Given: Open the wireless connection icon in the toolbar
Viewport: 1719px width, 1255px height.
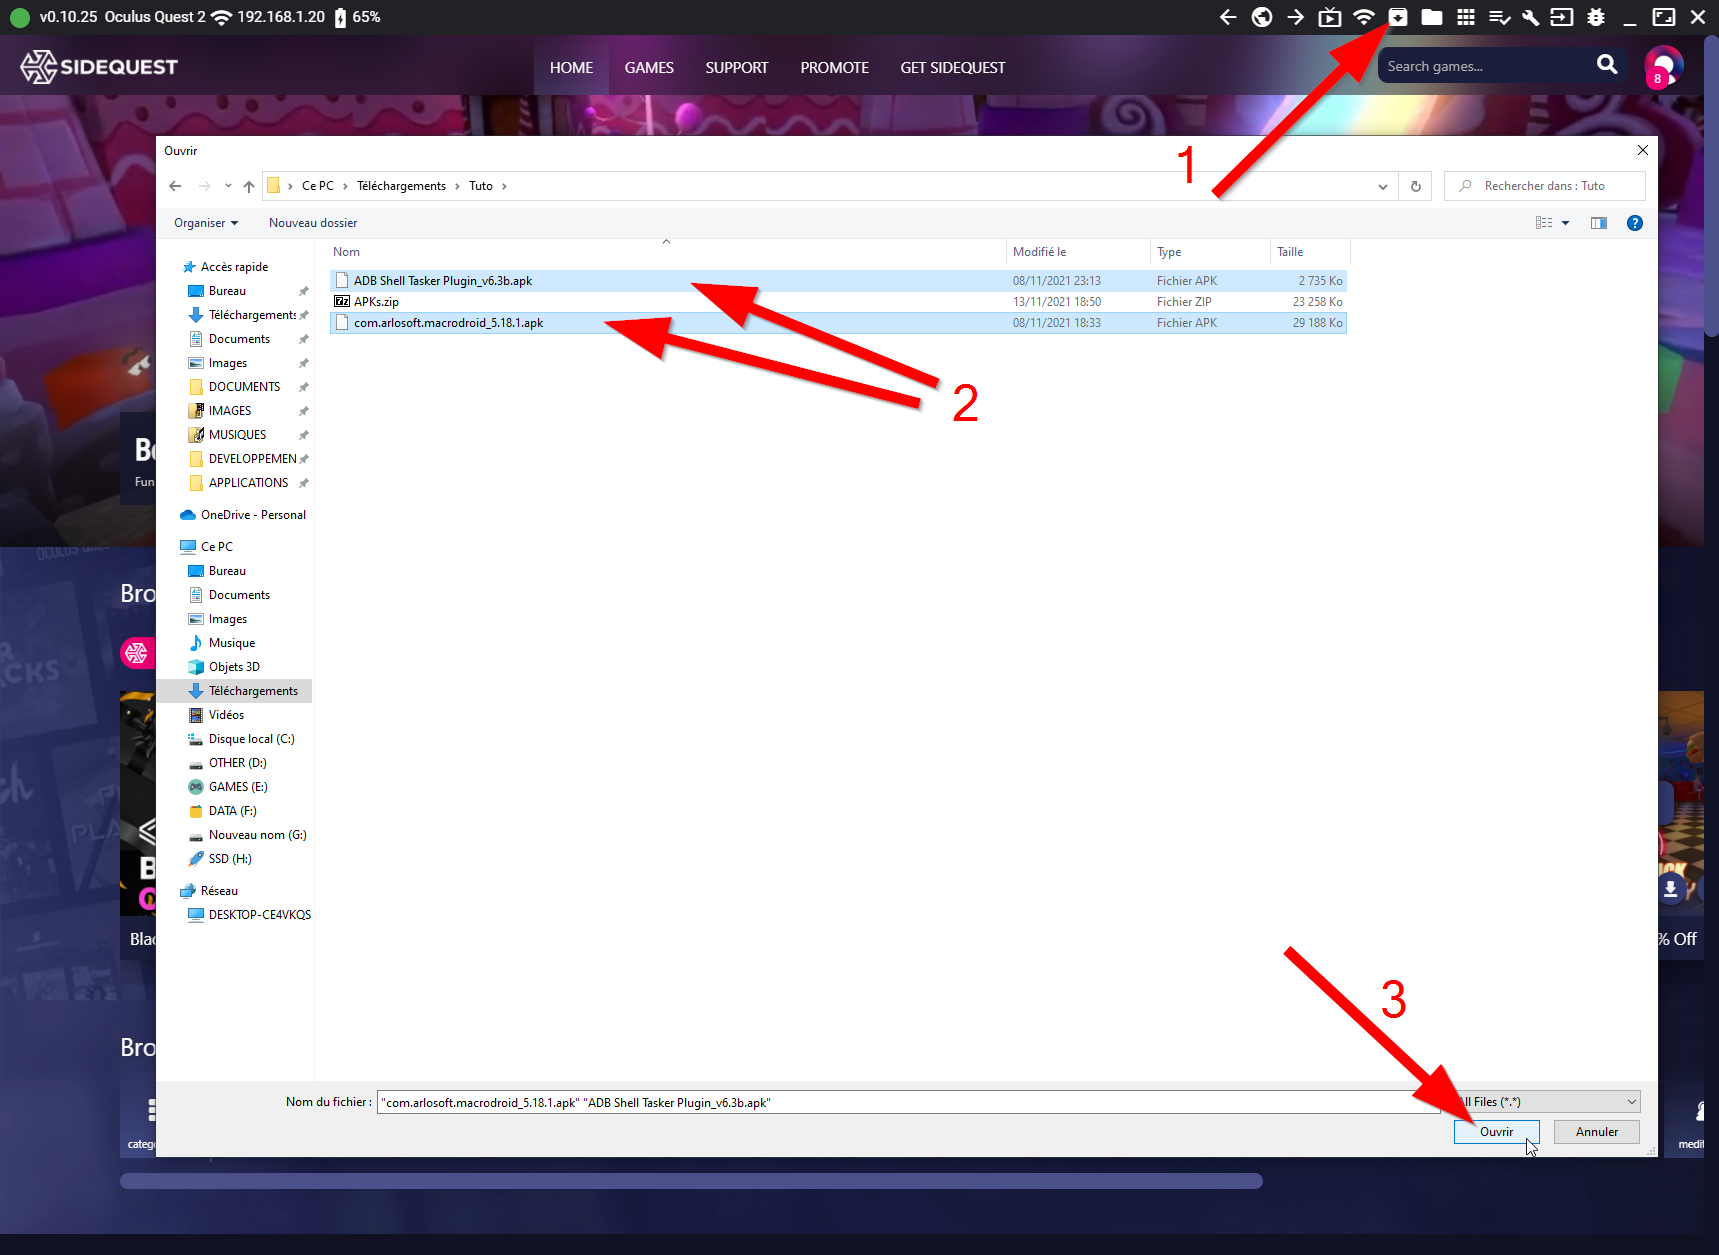Looking at the screenshot, I should [1364, 17].
